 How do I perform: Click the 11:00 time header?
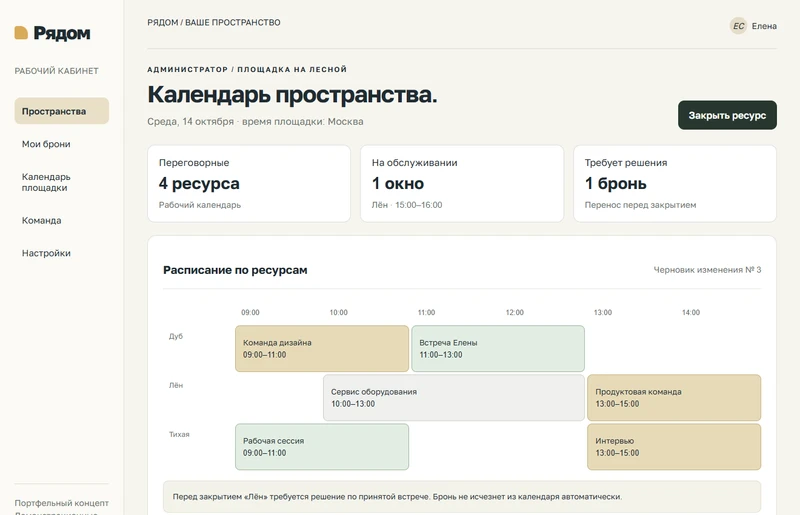tap(427, 312)
